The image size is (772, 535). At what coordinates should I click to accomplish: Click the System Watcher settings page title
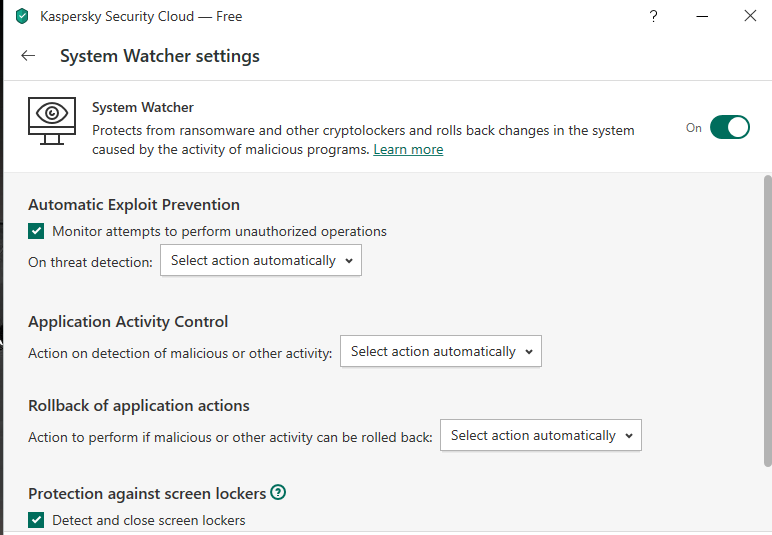click(x=160, y=56)
